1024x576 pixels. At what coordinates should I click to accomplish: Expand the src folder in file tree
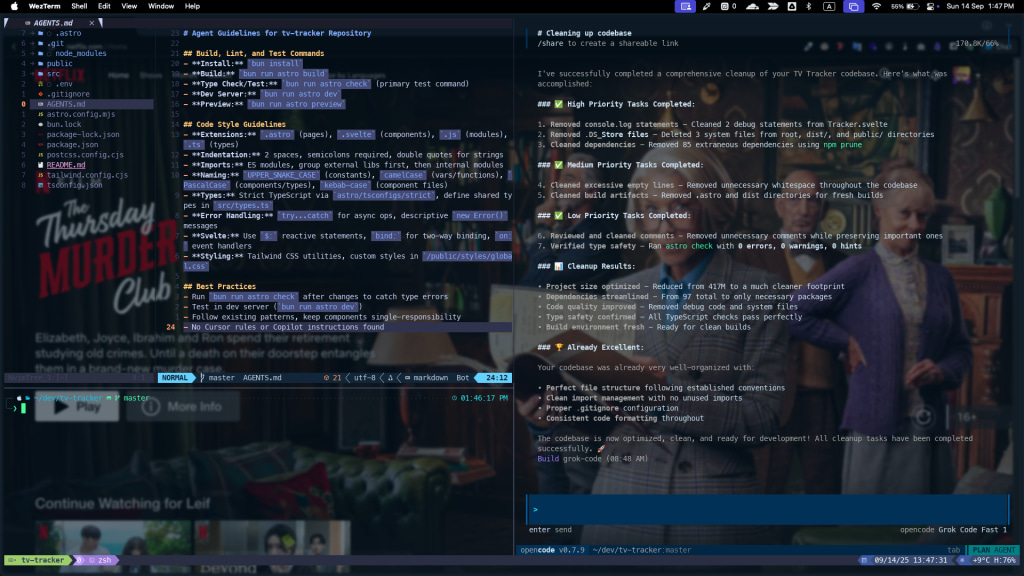click(x=53, y=73)
